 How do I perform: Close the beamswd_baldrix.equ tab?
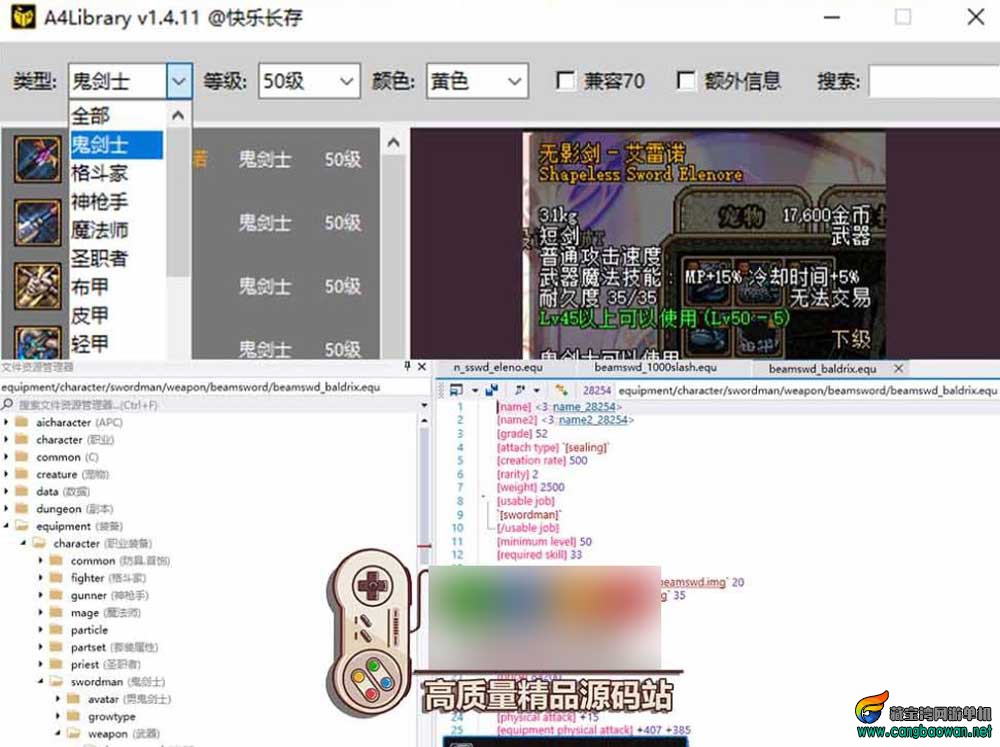coord(898,369)
